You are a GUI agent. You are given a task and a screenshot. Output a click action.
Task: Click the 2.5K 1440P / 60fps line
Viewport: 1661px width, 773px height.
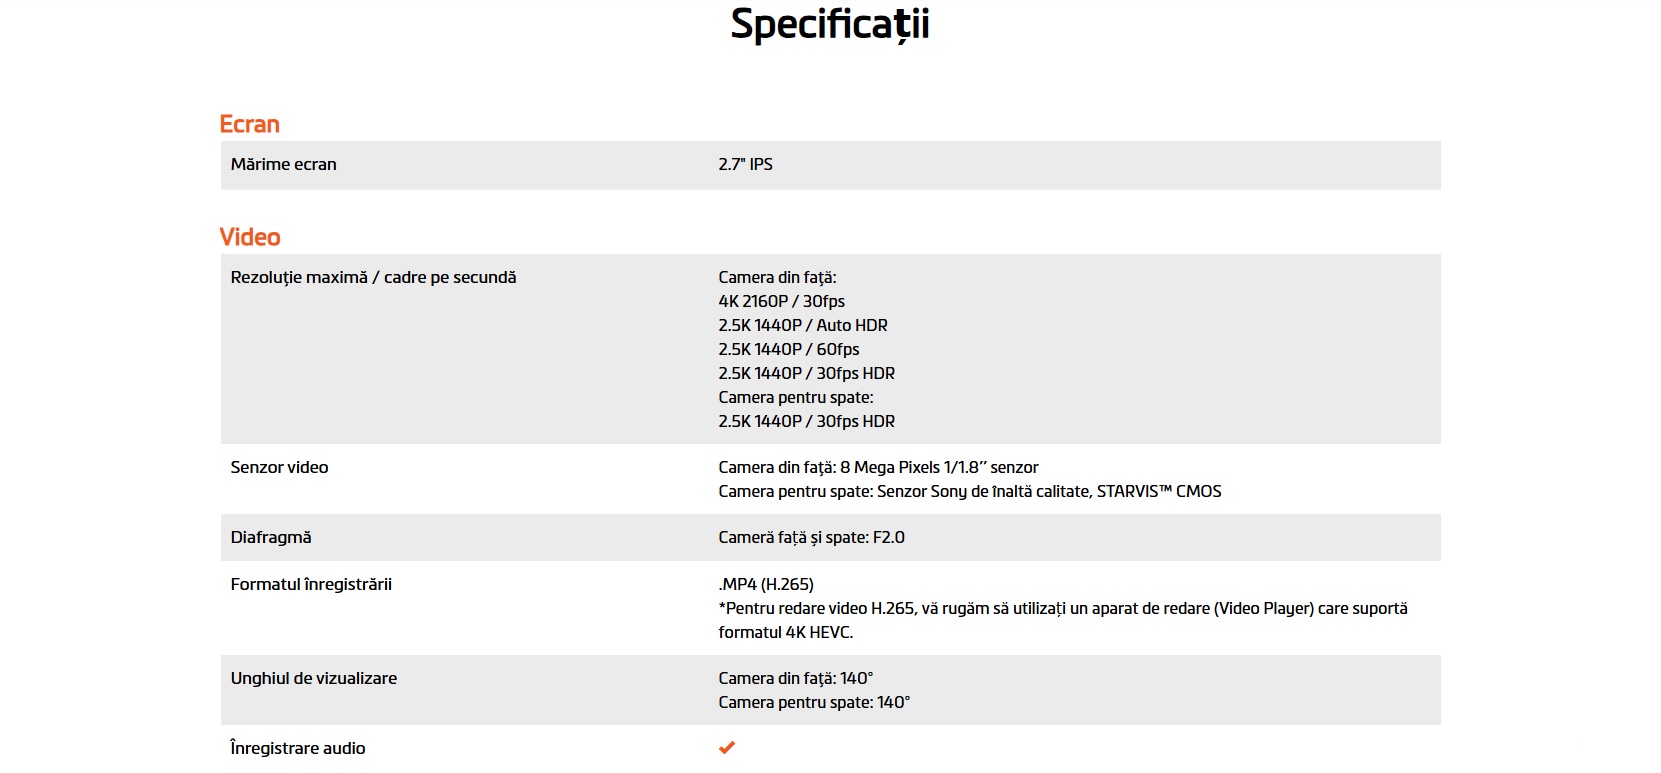click(x=788, y=349)
